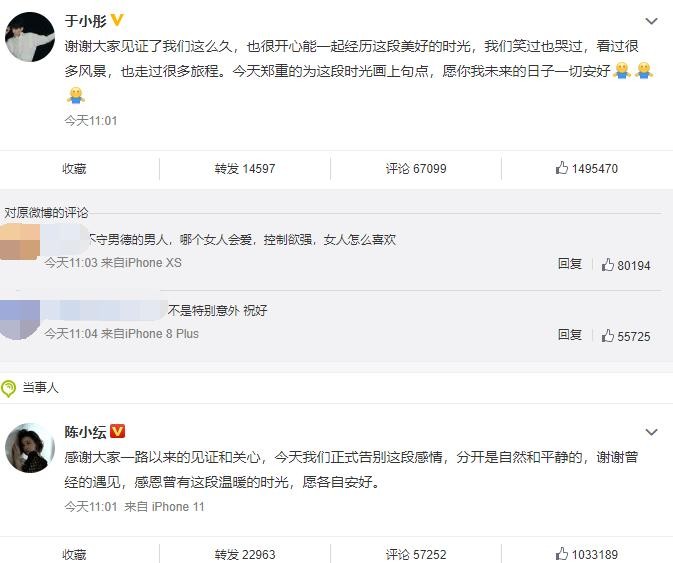Open comments 评论 67099 on first post
This screenshot has width=673, height=563.
[416, 169]
